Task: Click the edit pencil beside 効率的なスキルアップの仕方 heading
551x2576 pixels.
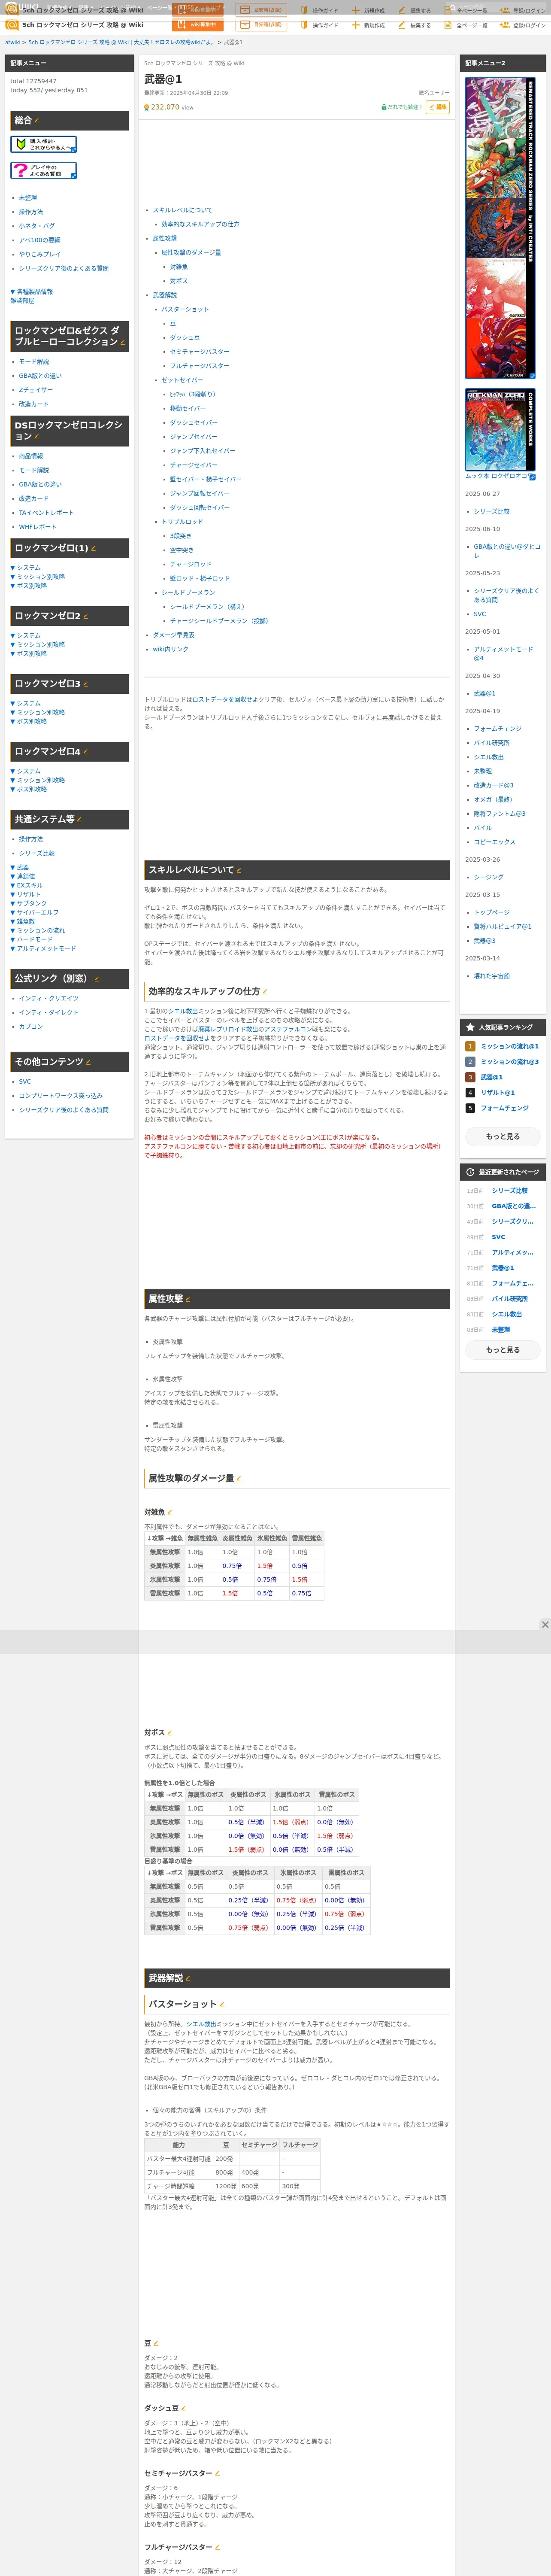Action: point(265,992)
